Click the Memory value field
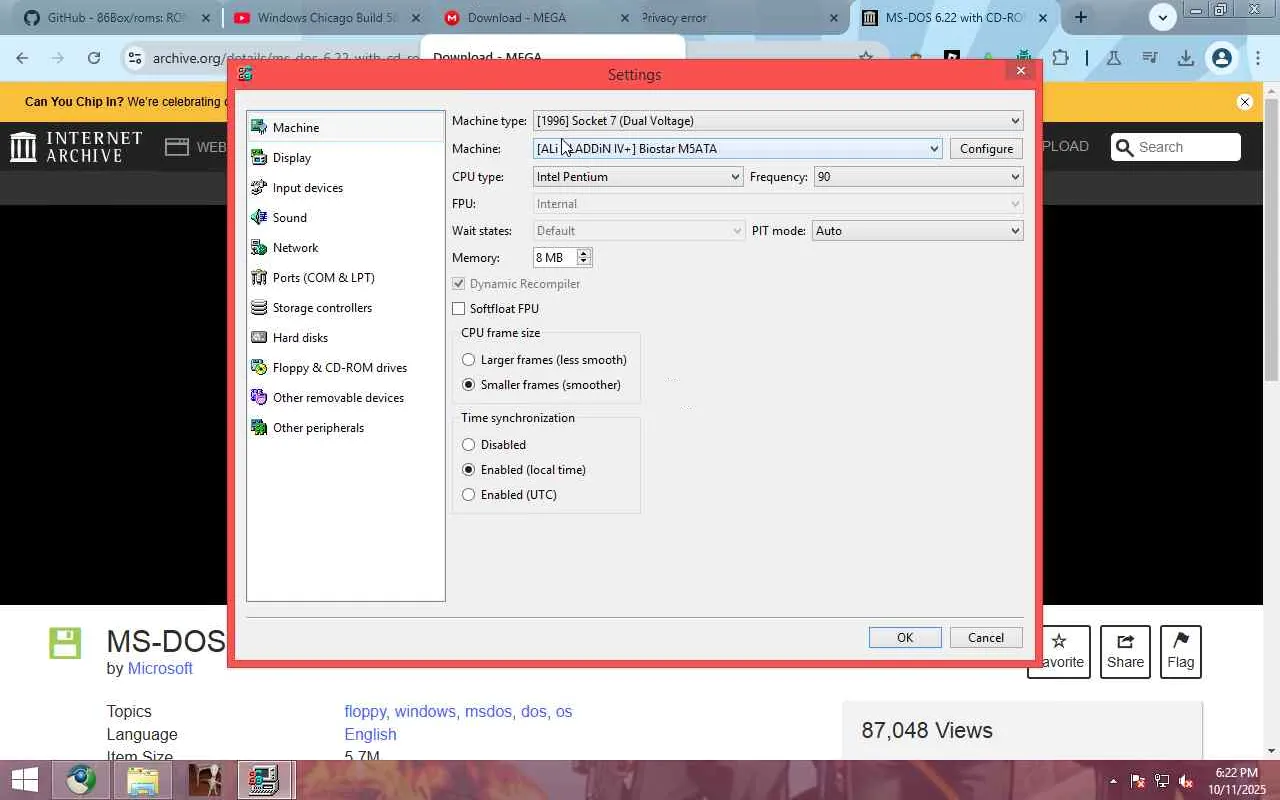 (555, 258)
